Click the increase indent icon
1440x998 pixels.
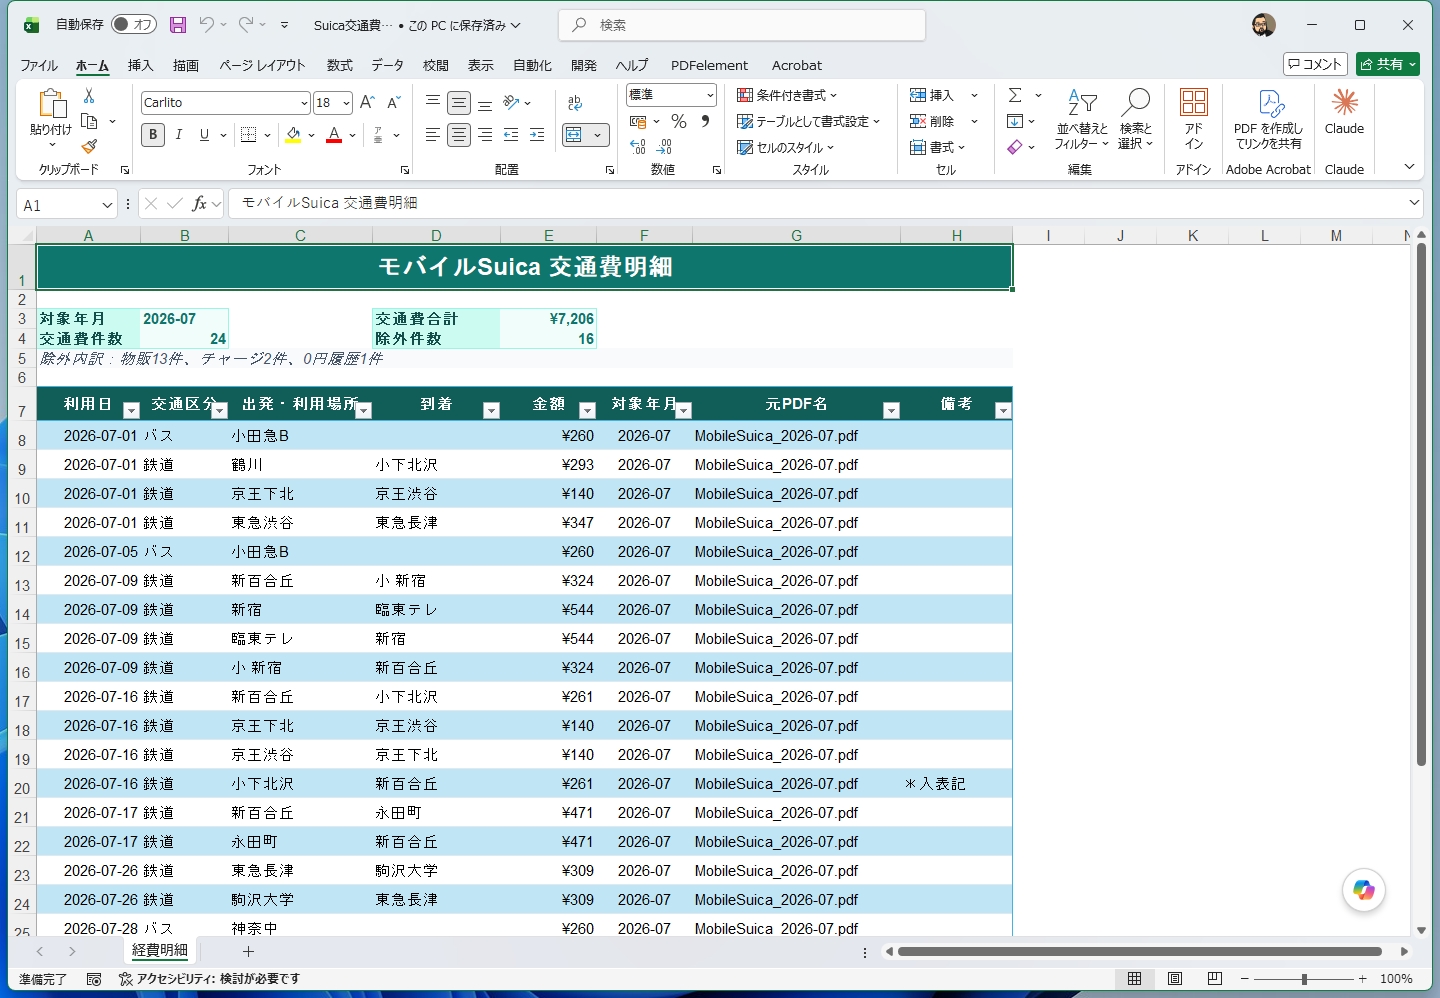pyautogui.click(x=537, y=135)
